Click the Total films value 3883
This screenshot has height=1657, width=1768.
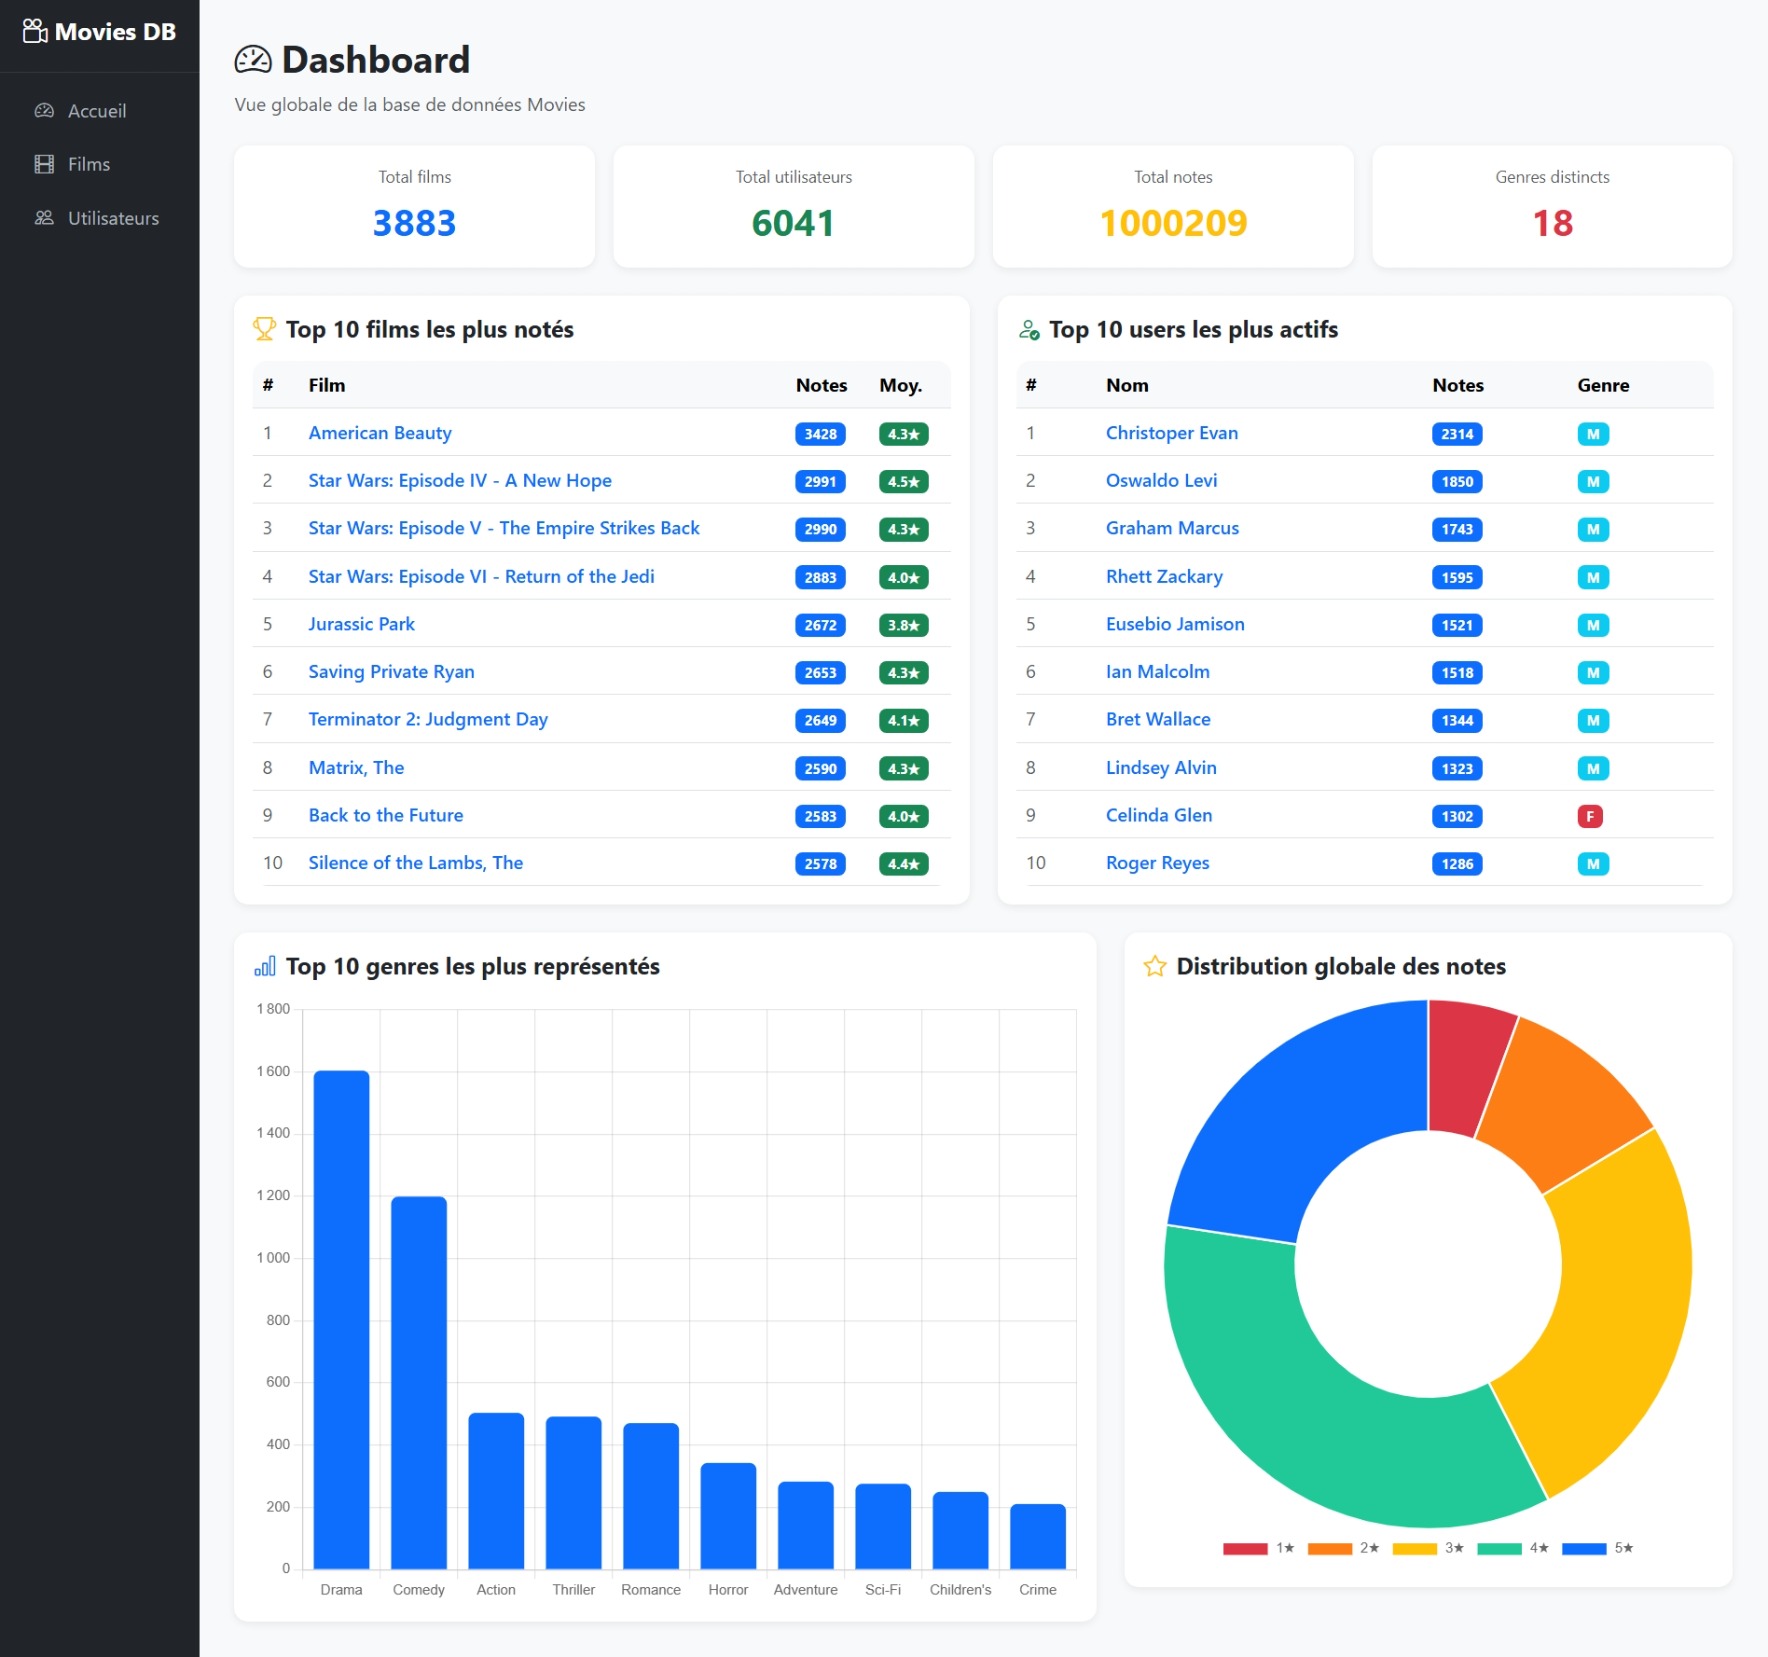pos(414,223)
